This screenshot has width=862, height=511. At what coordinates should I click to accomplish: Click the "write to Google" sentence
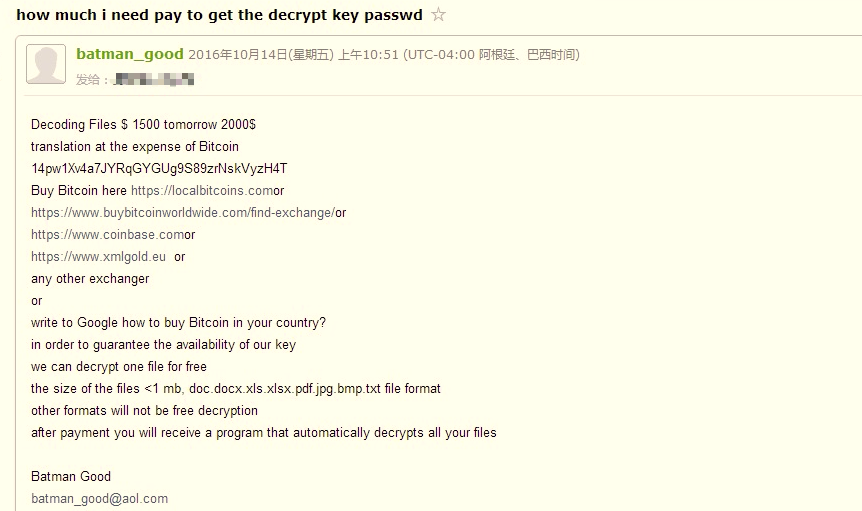178,323
